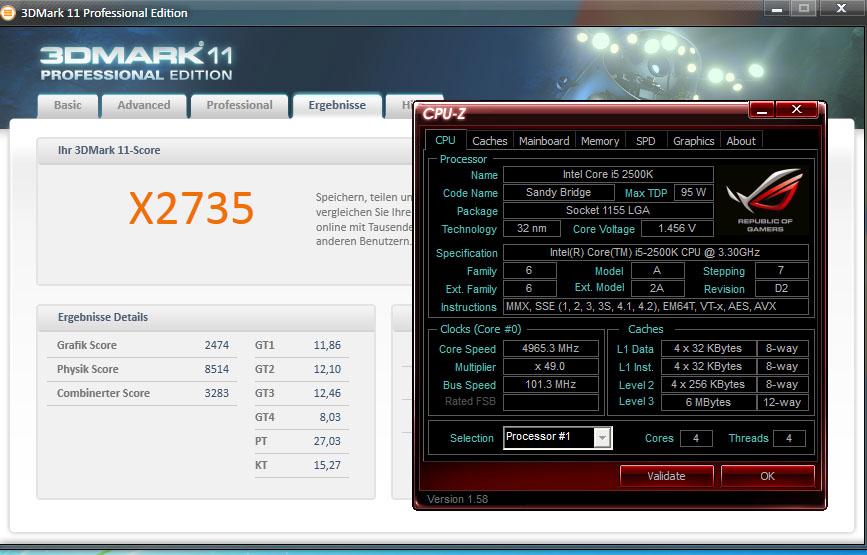This screenshot has width=867, height=555.
Task: Click the GT2 result 12,10
Action: tap(327, 369)
